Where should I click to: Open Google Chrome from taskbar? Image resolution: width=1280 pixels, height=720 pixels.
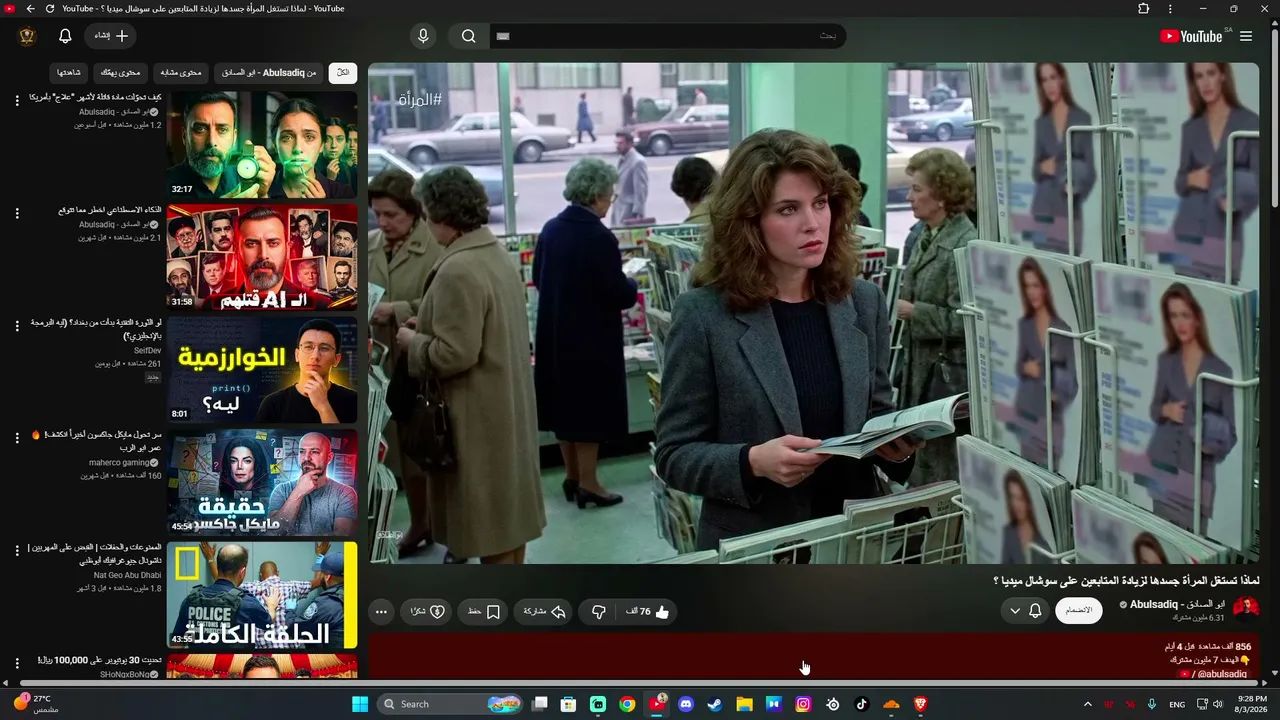pyautogui.click(x=627, y=704)
